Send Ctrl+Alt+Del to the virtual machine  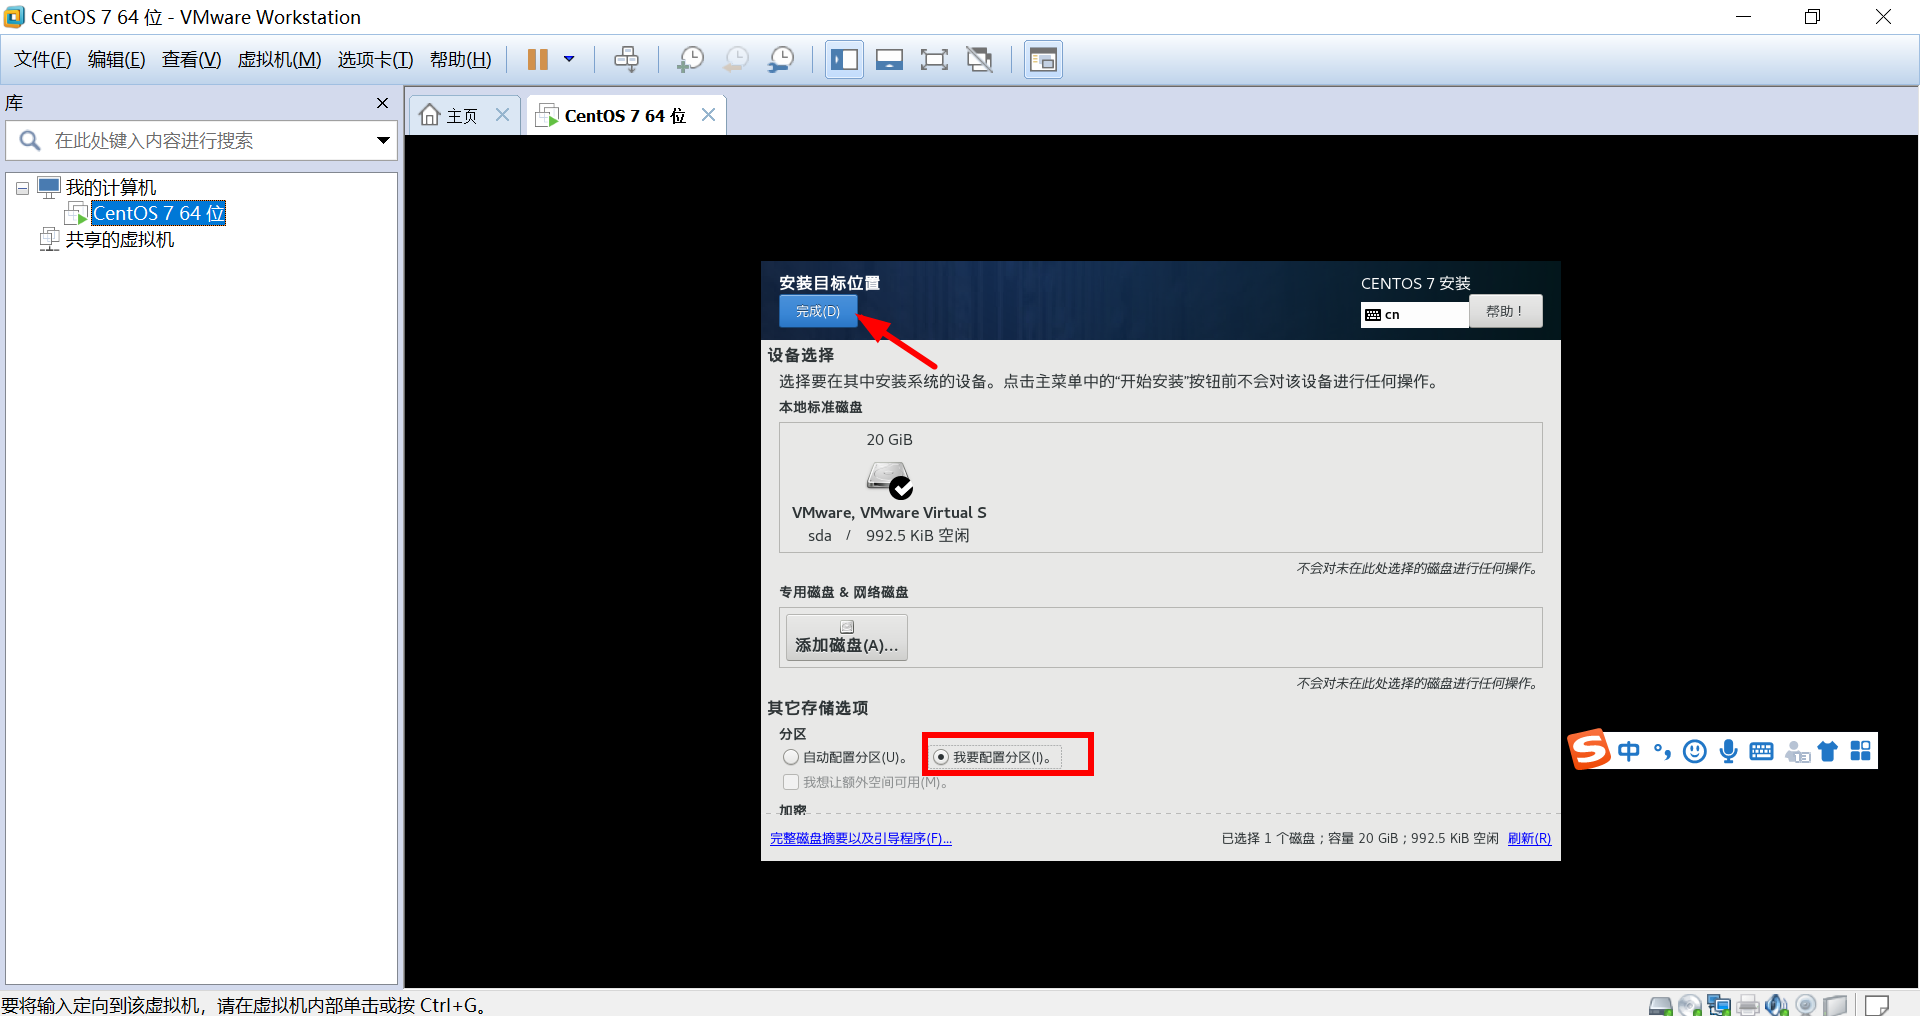pos(627,60)
